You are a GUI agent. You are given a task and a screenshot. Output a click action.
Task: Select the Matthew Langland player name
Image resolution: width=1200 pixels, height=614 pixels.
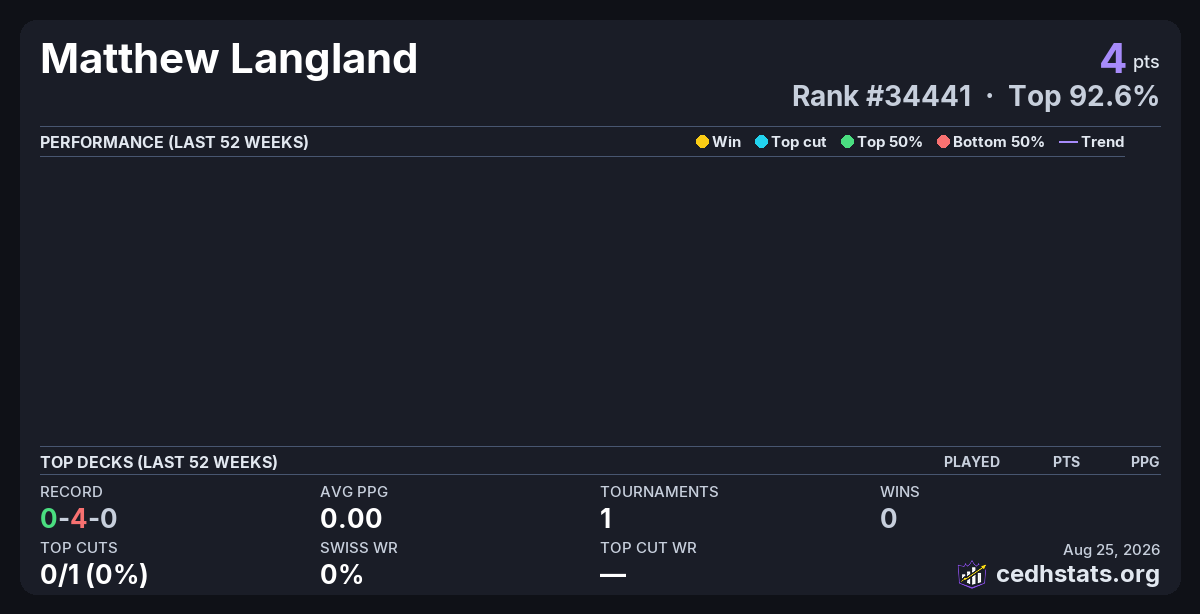(229, 59)
